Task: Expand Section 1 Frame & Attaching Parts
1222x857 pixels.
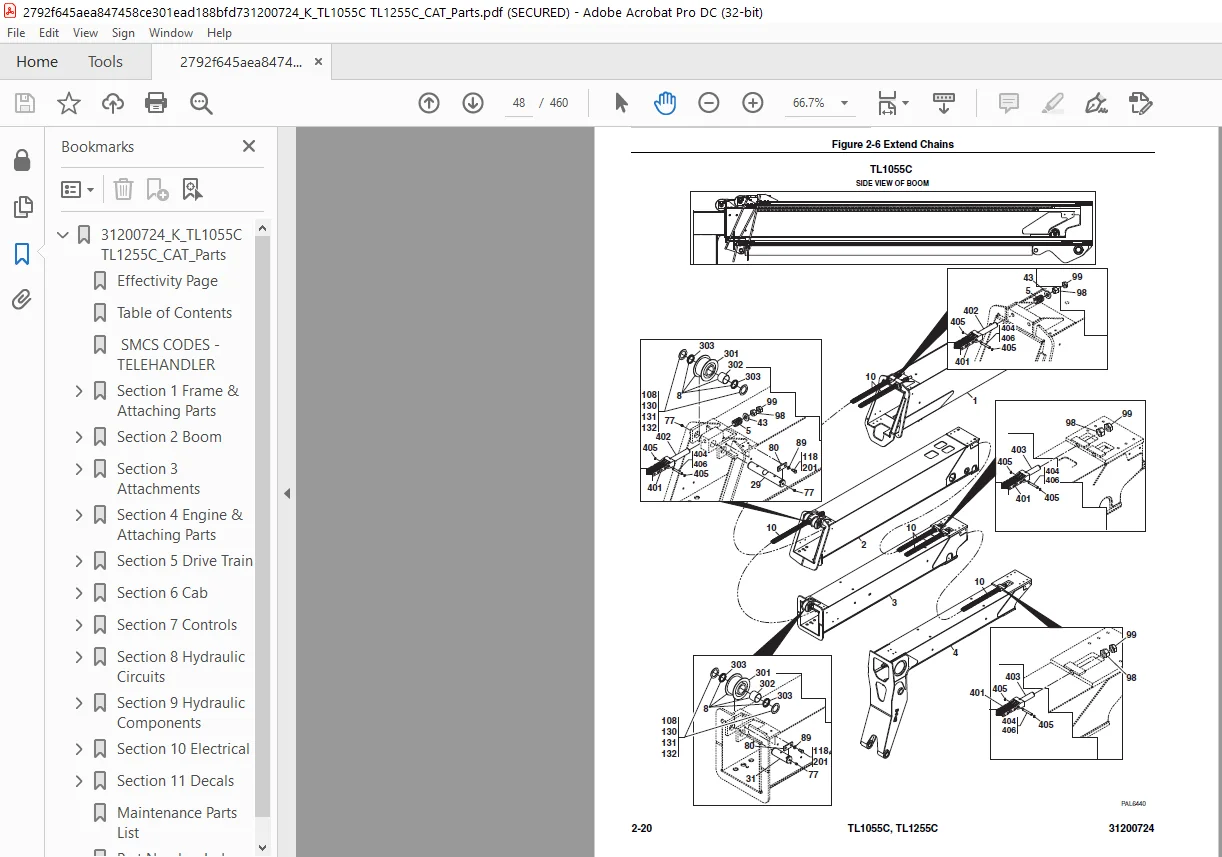Action: coord(79,391)
